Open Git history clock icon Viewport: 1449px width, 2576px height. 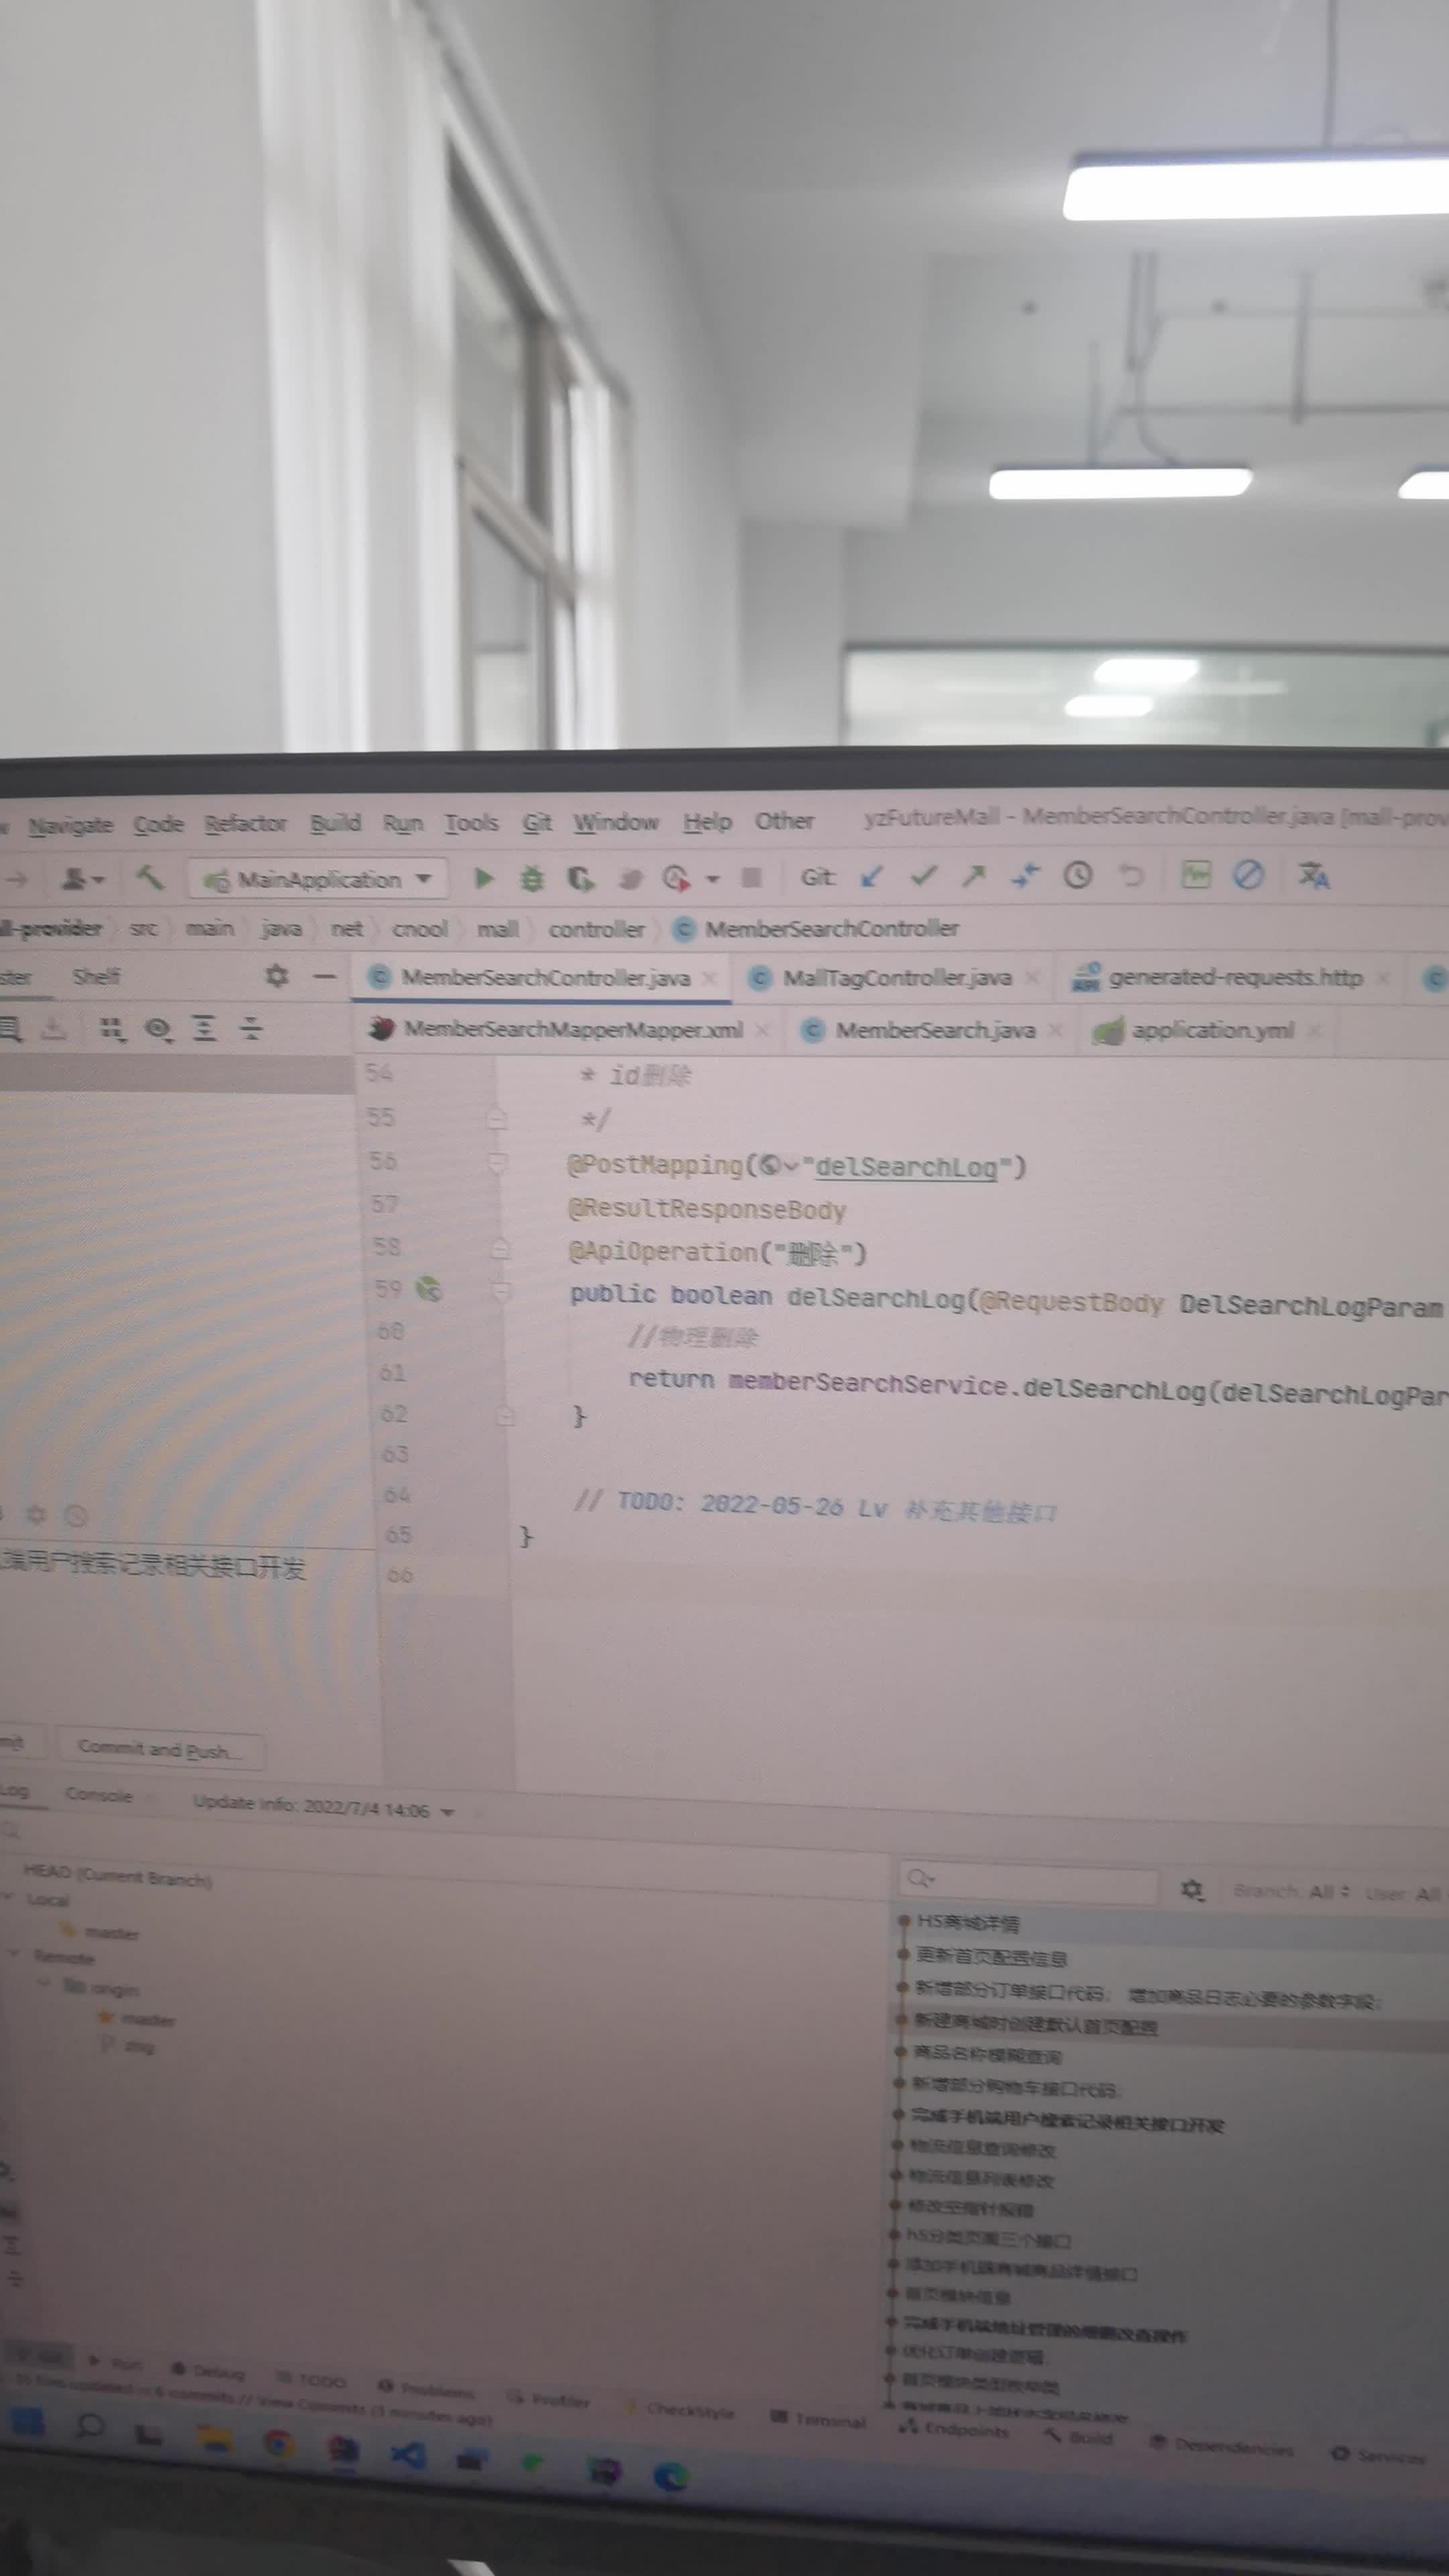click(1077, 876)
